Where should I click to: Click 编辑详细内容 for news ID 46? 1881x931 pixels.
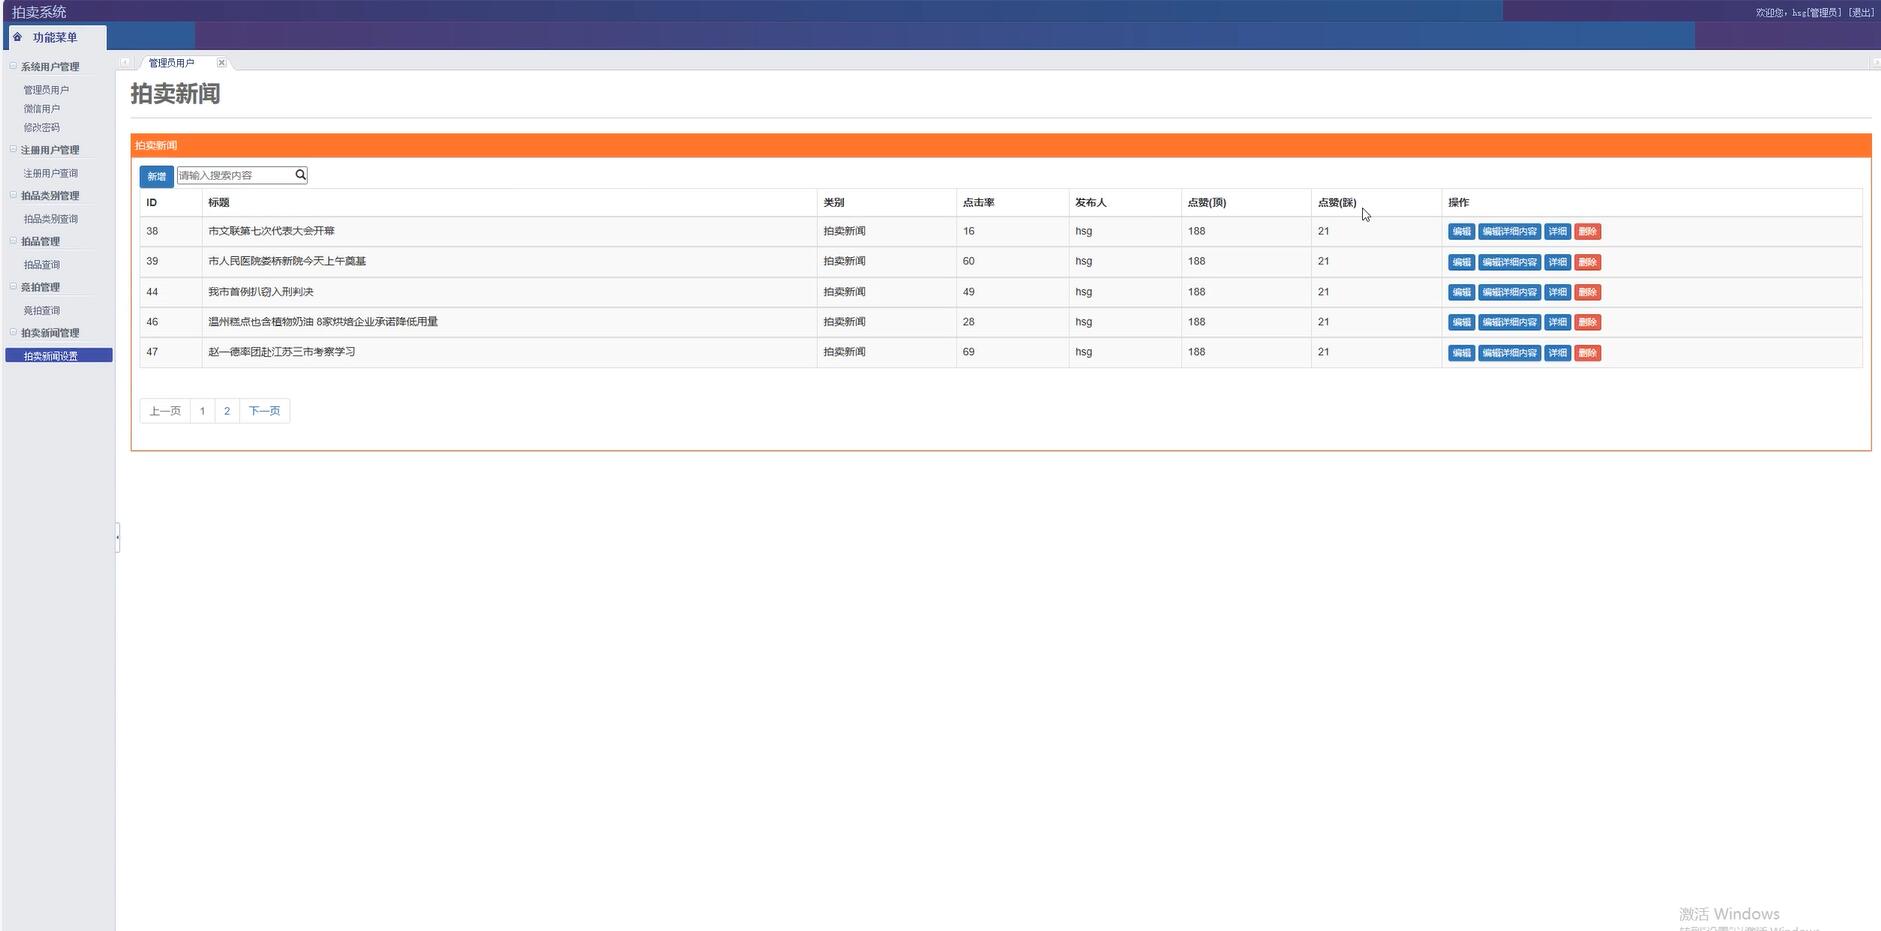tap(1510, 322)
